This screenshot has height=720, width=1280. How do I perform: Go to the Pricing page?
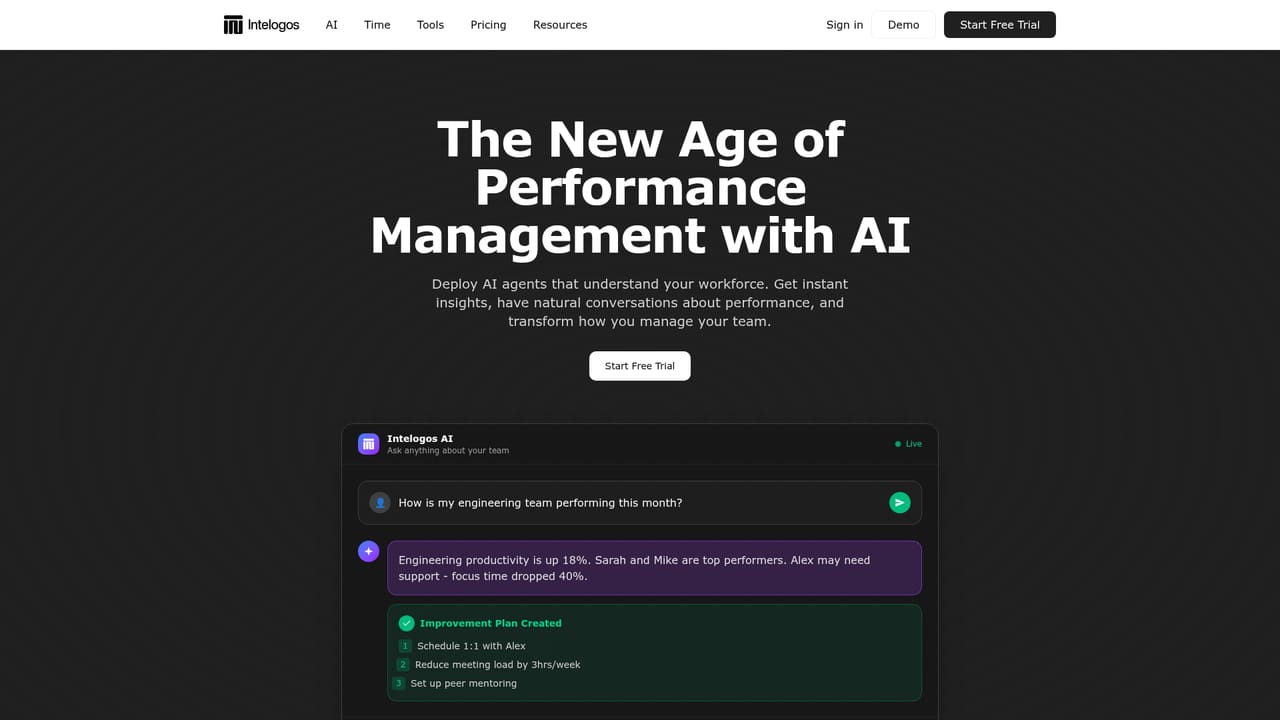(488, 25)
